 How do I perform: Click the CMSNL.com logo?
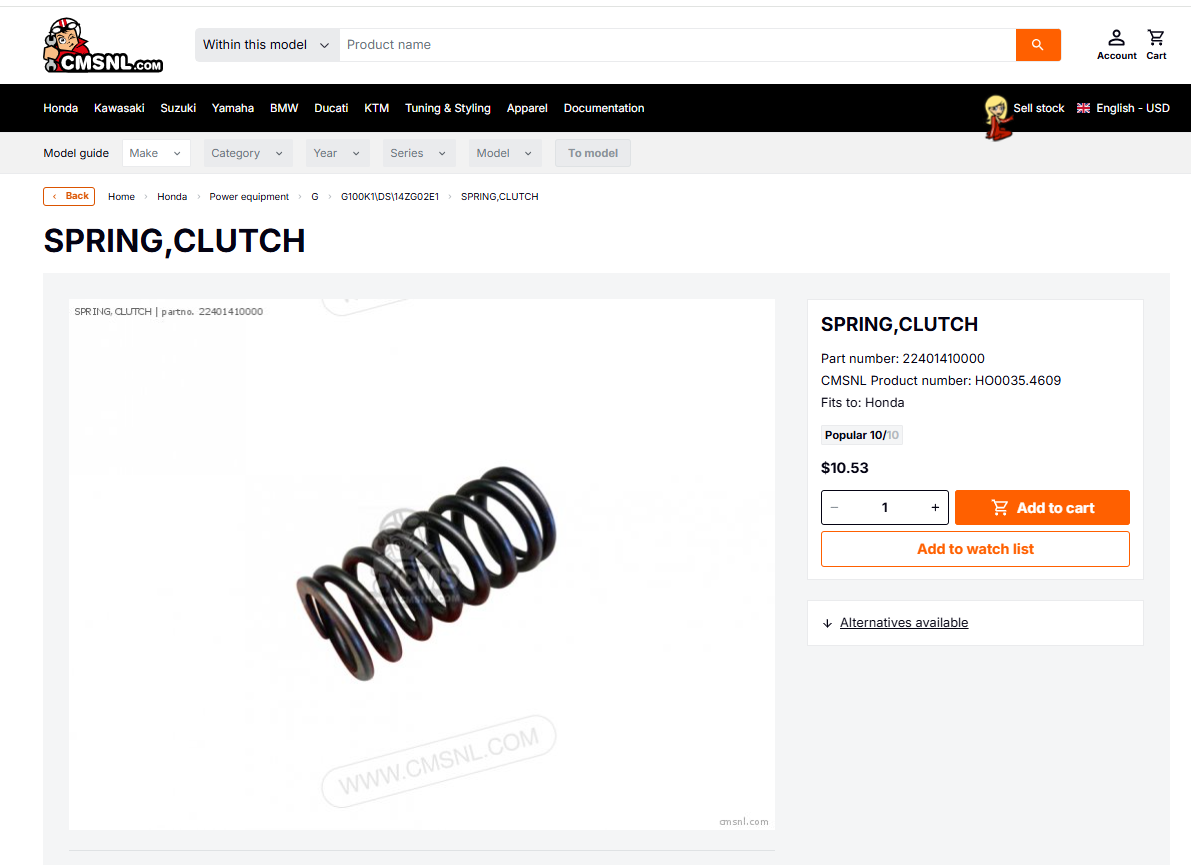[103, 46]
